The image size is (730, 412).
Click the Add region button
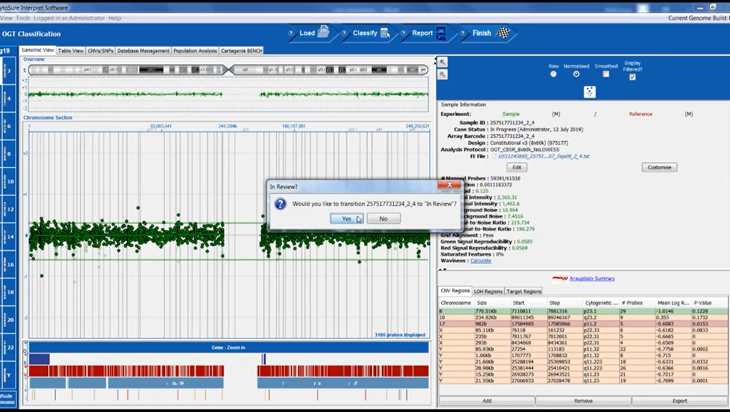coord(487,401)
